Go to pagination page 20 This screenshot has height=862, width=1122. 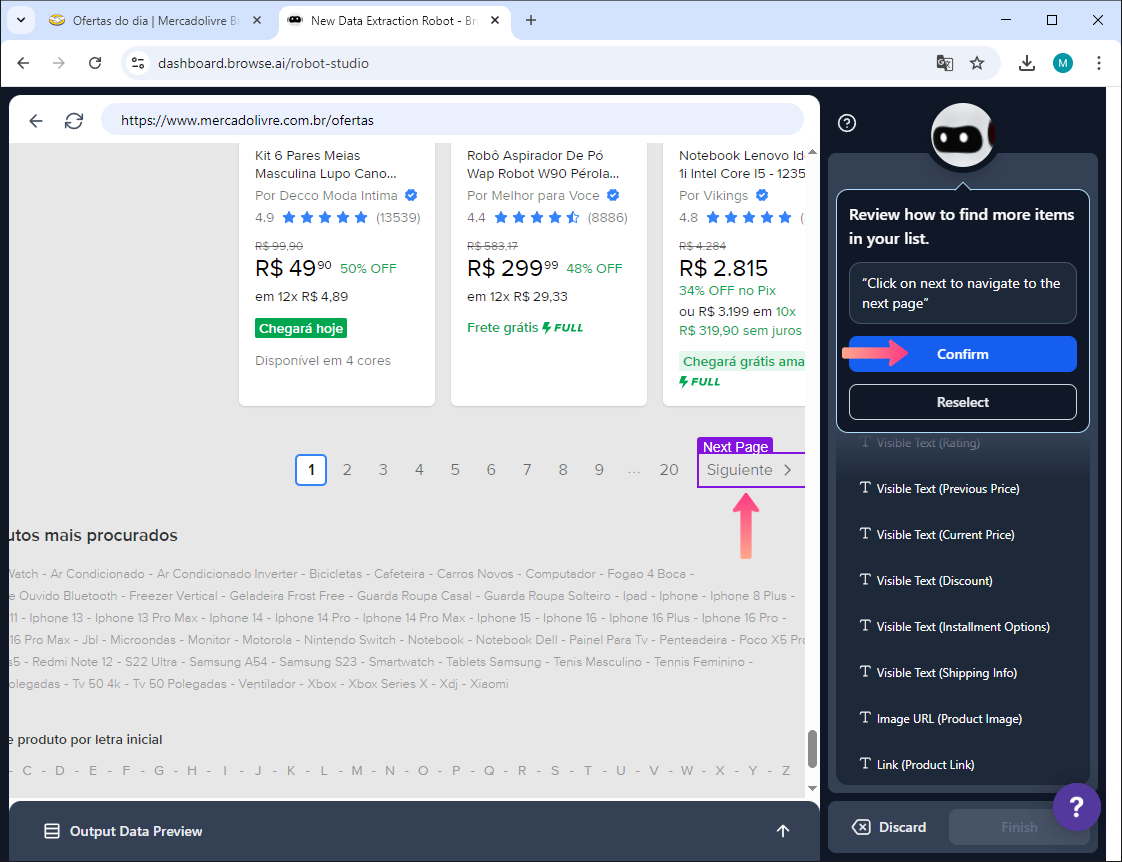(x=669, y=470)
